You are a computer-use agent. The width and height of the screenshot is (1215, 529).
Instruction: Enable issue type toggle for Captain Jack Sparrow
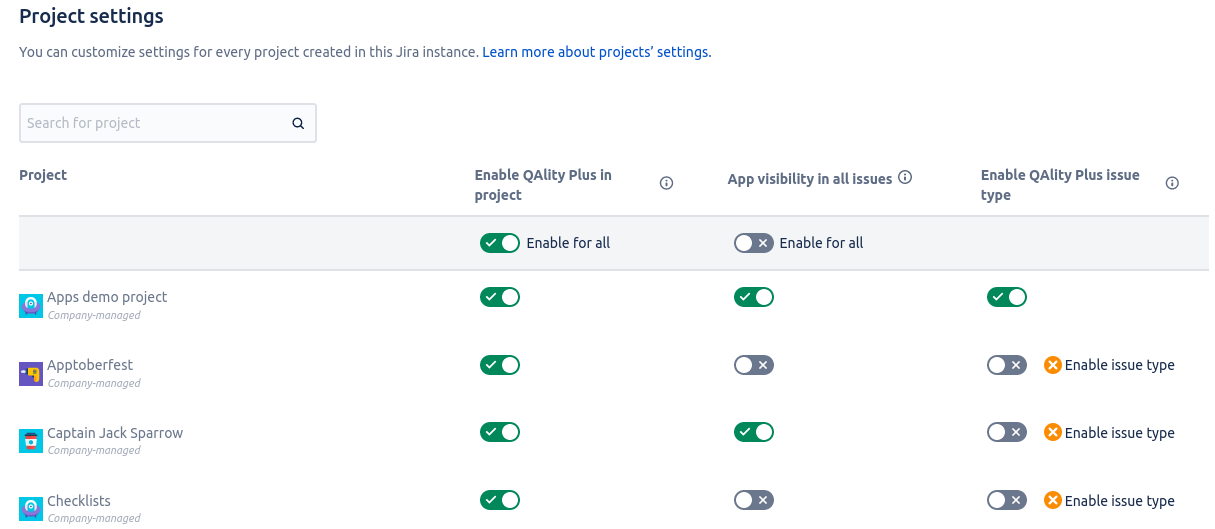[1007, 432]
